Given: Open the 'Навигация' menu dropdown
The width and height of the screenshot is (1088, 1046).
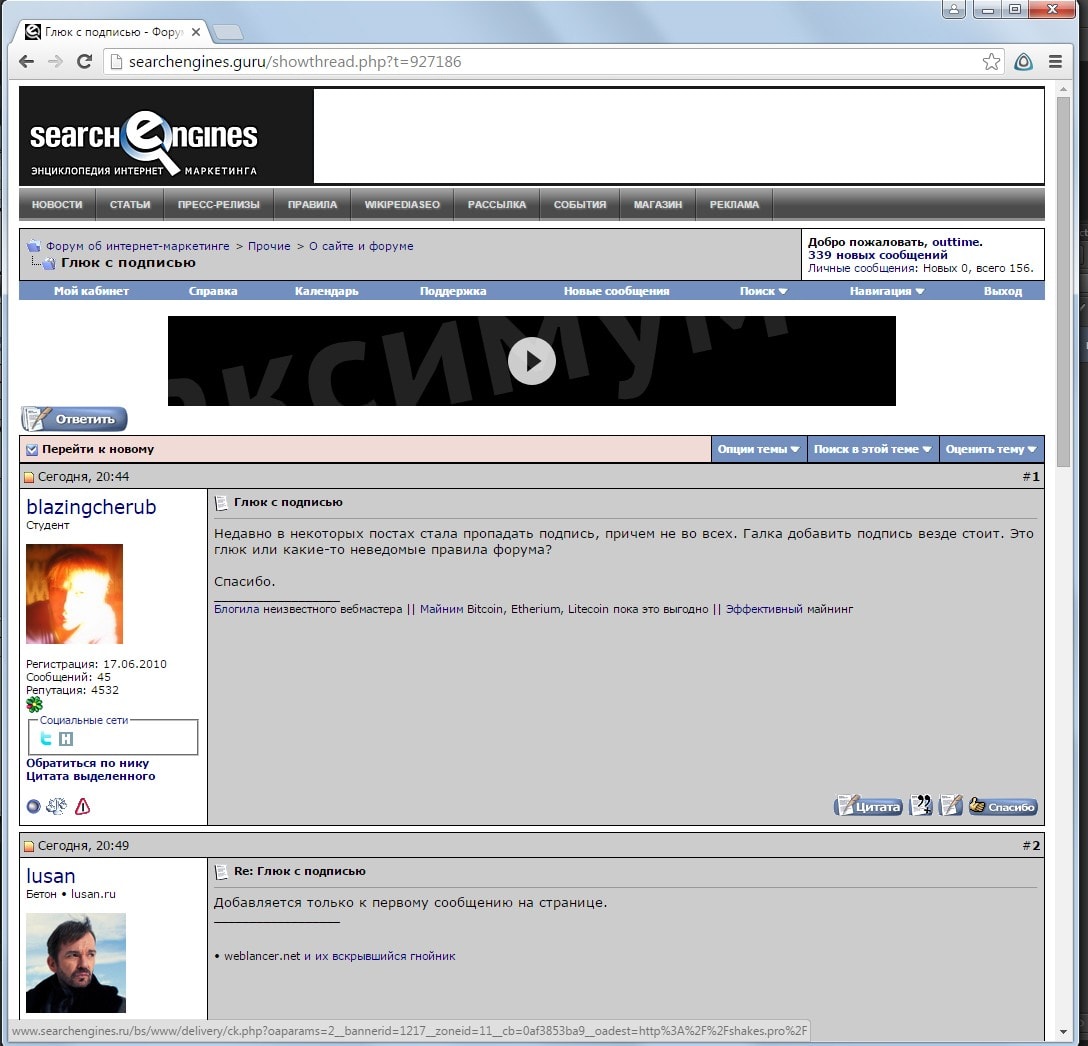Looking at the screenshot, I should [x=886, y=291].
